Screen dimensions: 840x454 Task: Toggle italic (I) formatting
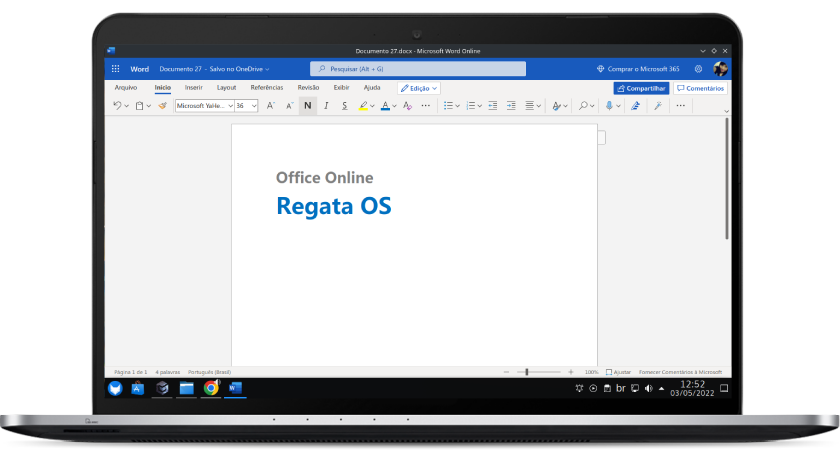[326, 106]
